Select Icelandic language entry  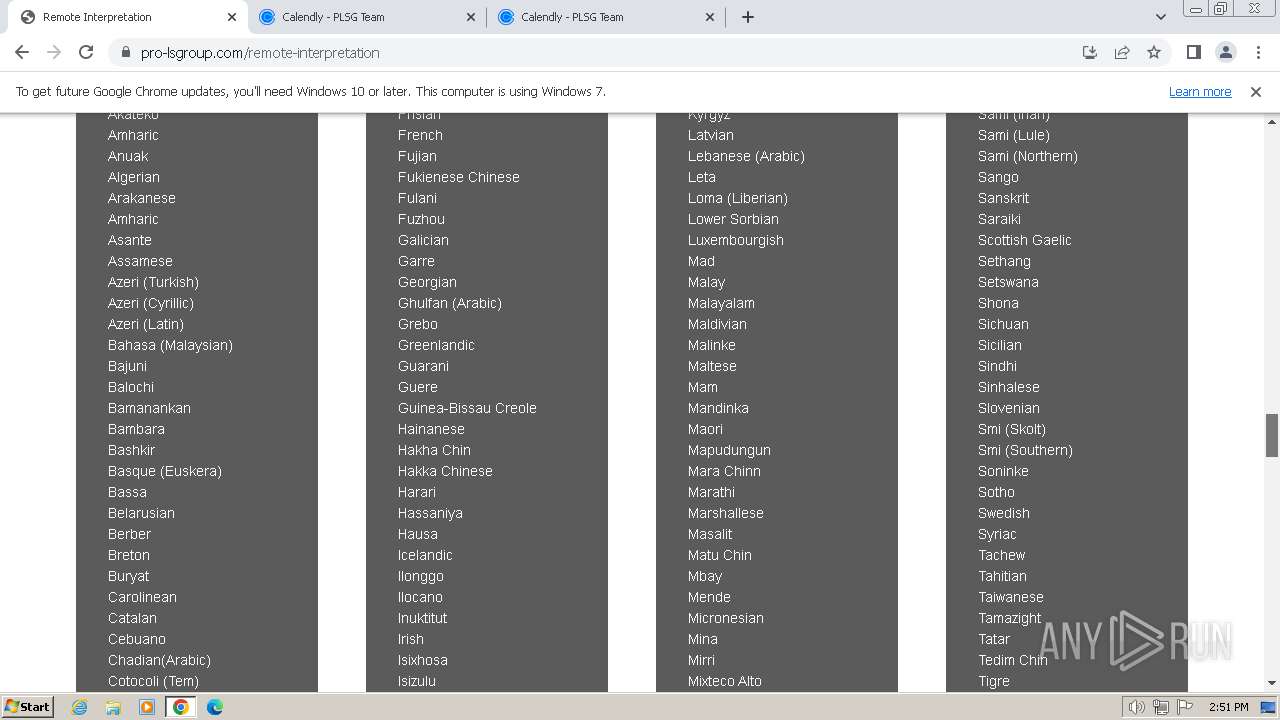[x=425, y=555]
